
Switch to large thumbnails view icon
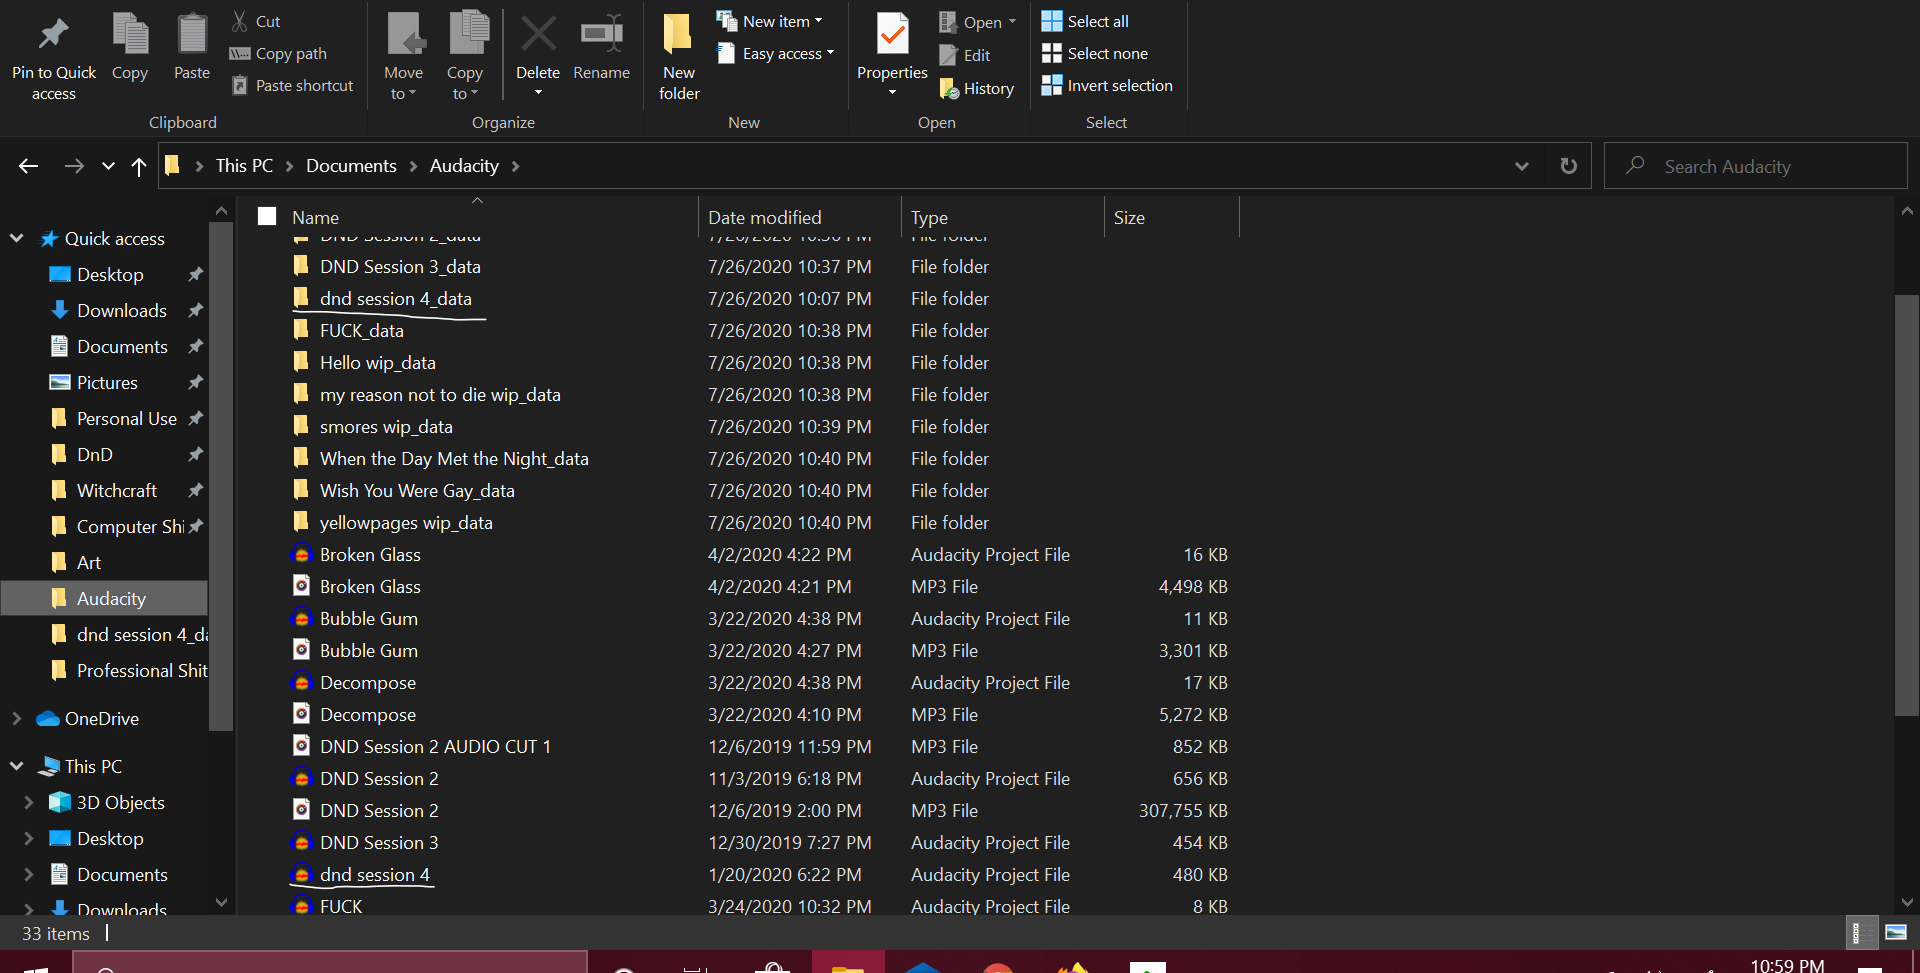(1895, 933)
